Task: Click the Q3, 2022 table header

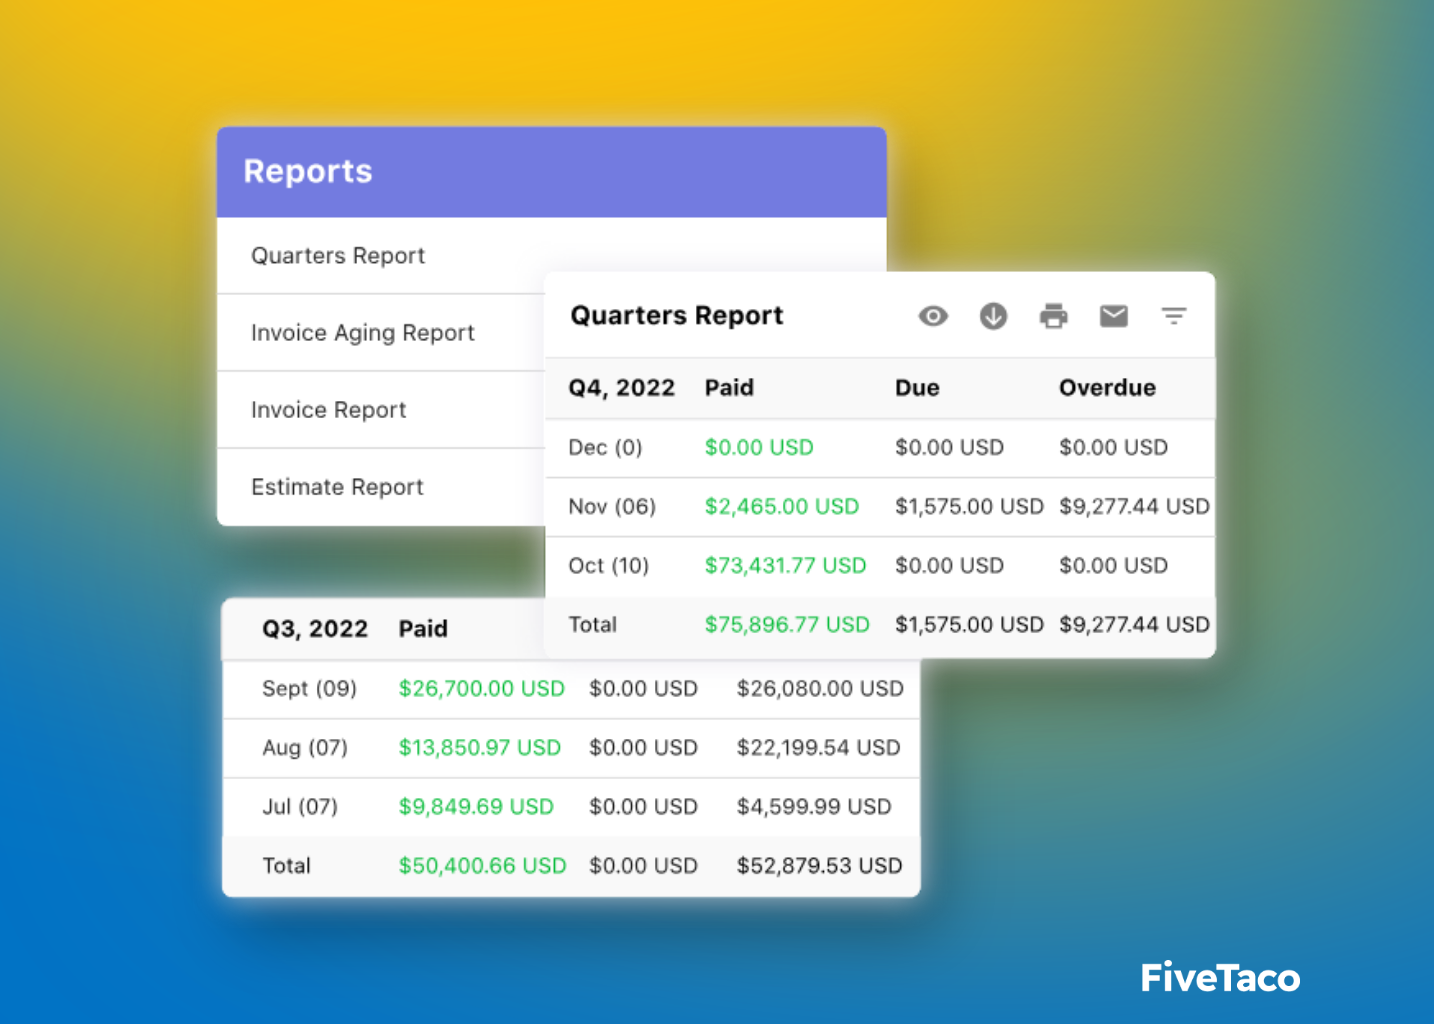Action: coord(315,629)
